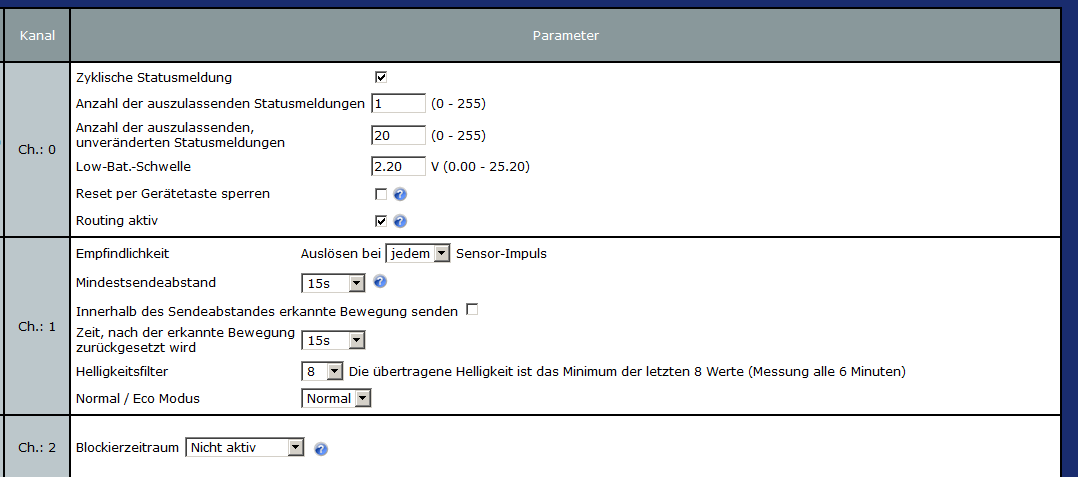Open the Empfindlichkeit 'jedem' dropdown
Image resolution: width=1078 pixels, height=477 pixels.
pyautogui.click(x=417, y=254)
